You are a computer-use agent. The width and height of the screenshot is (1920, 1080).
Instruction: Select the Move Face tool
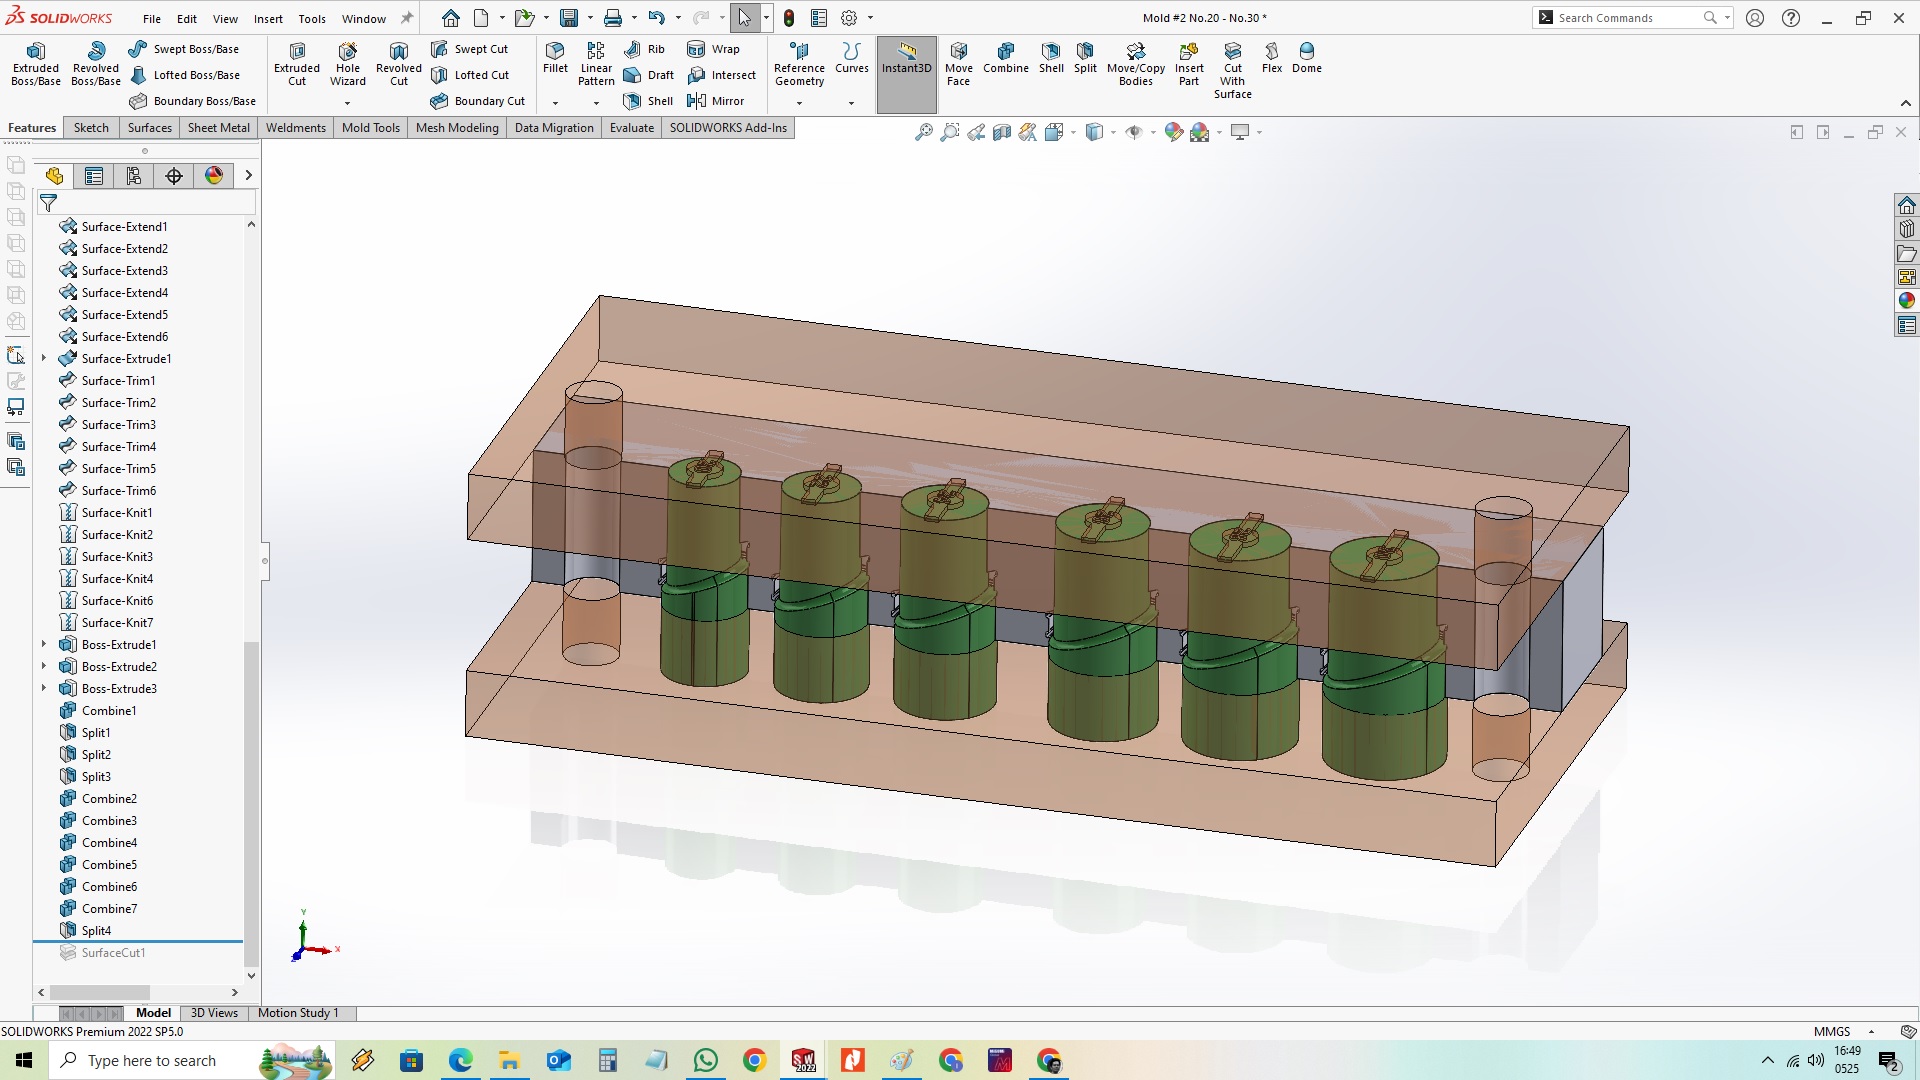coord(958,64)
